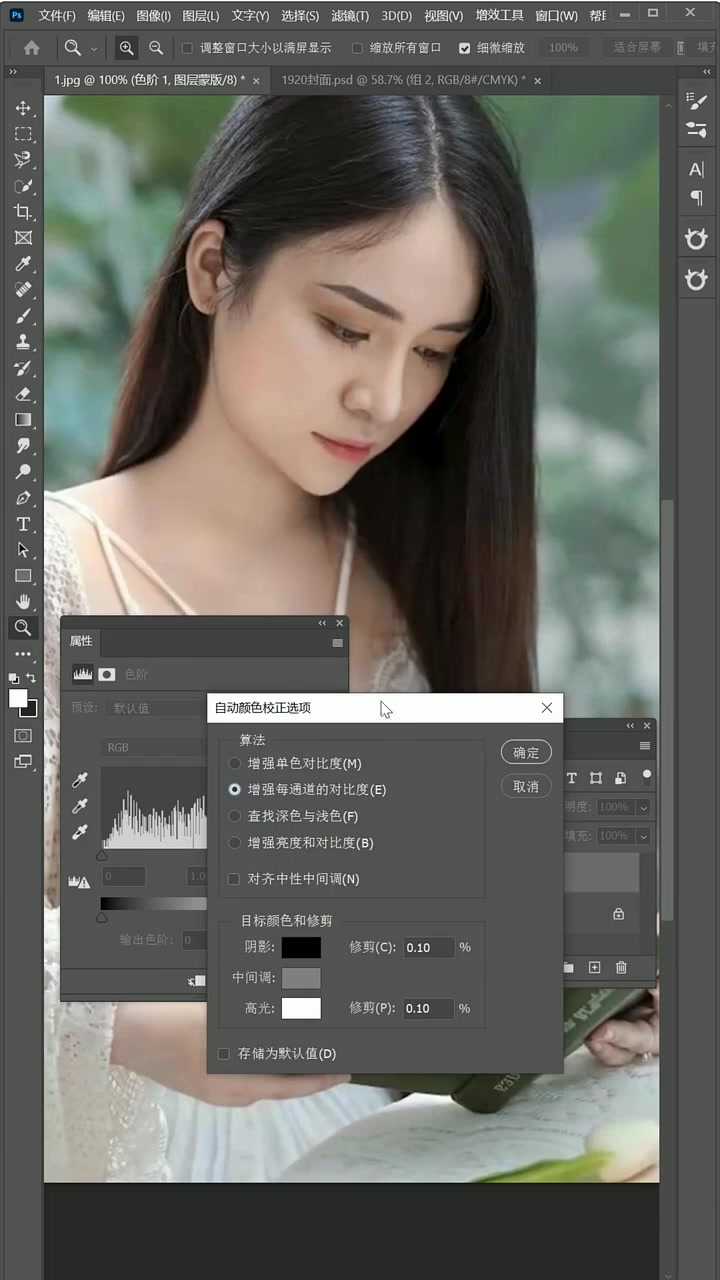
Task: Select the Rectangular Marquee tool
Action: click(x=23, y=134)
